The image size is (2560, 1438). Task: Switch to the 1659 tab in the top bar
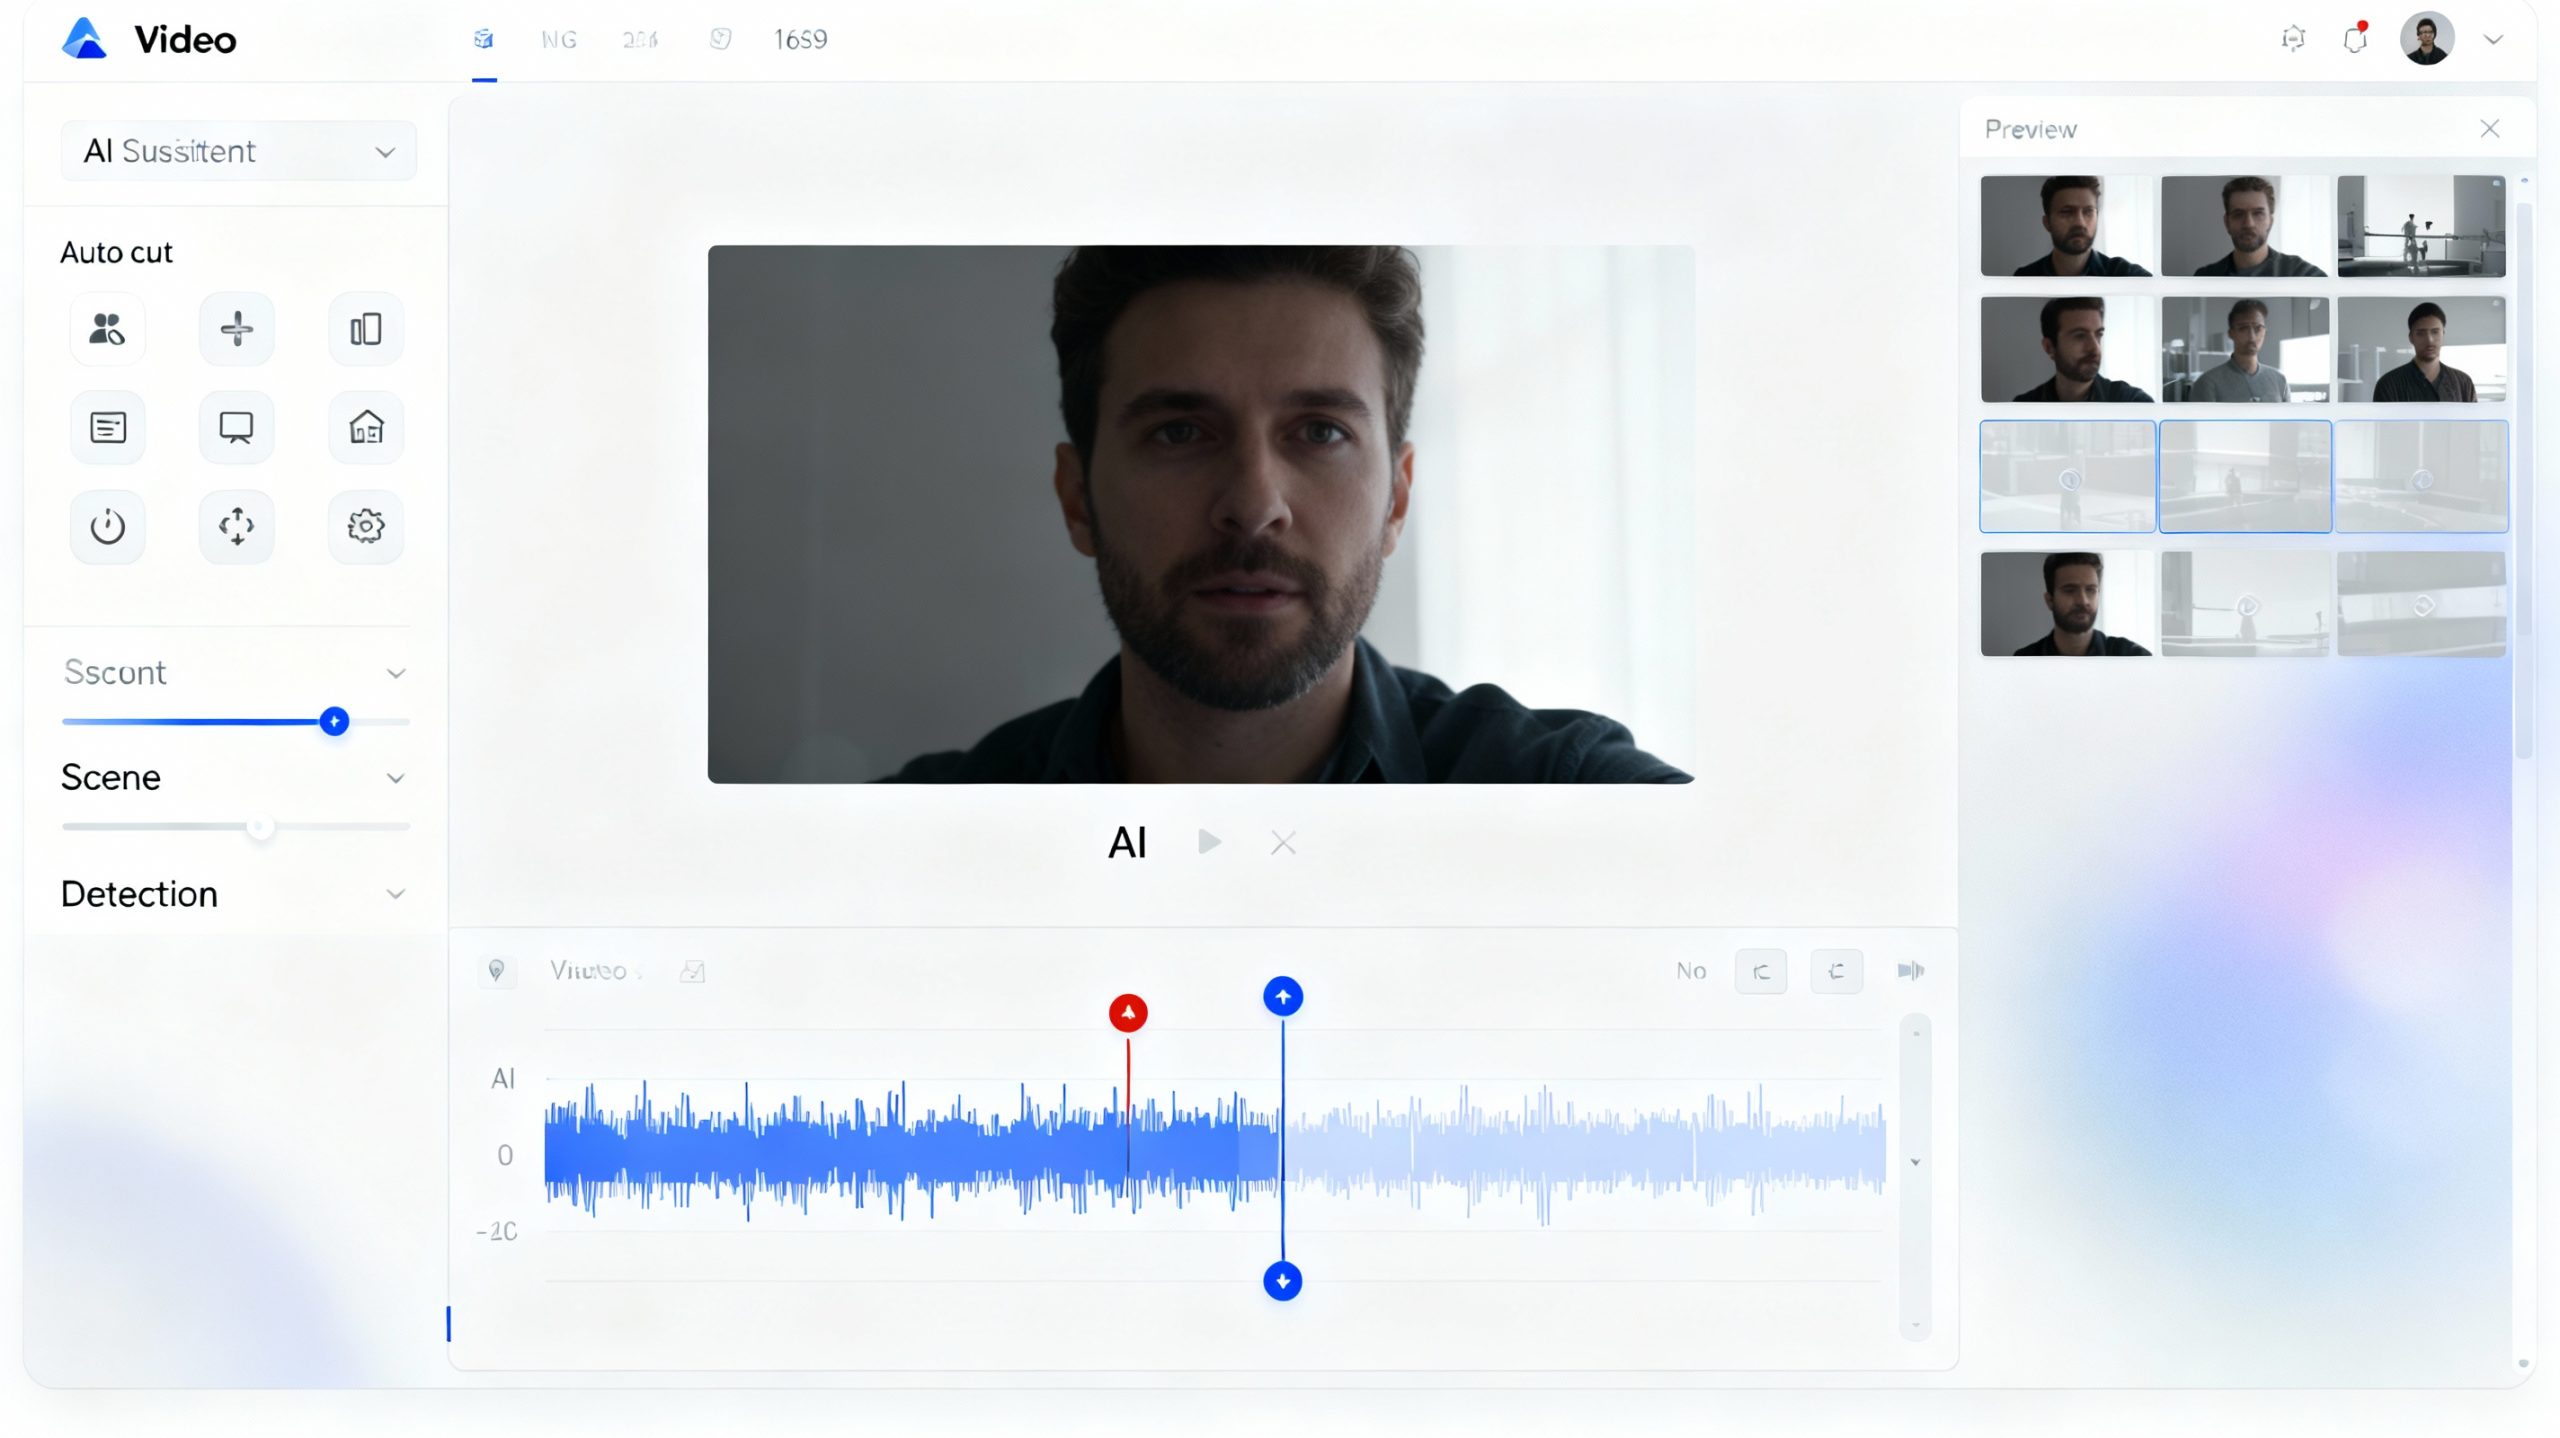point(800,39)
